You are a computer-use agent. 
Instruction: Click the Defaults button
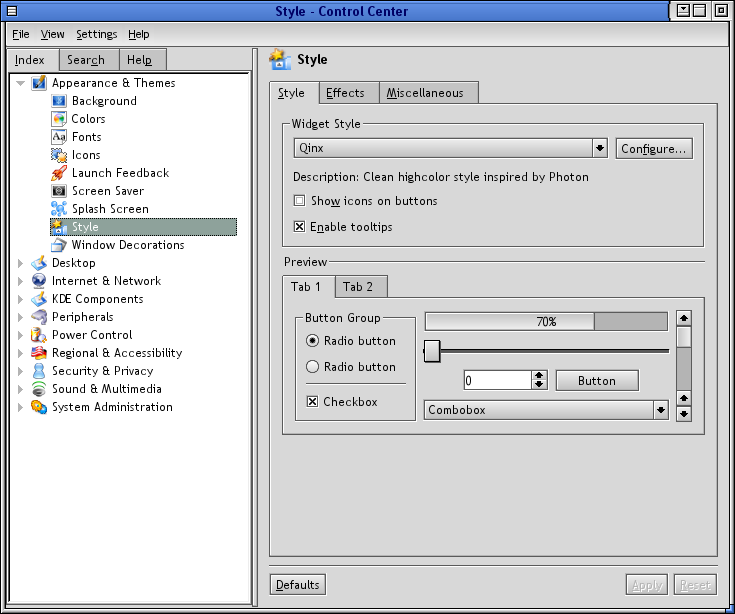coord(298,584)
